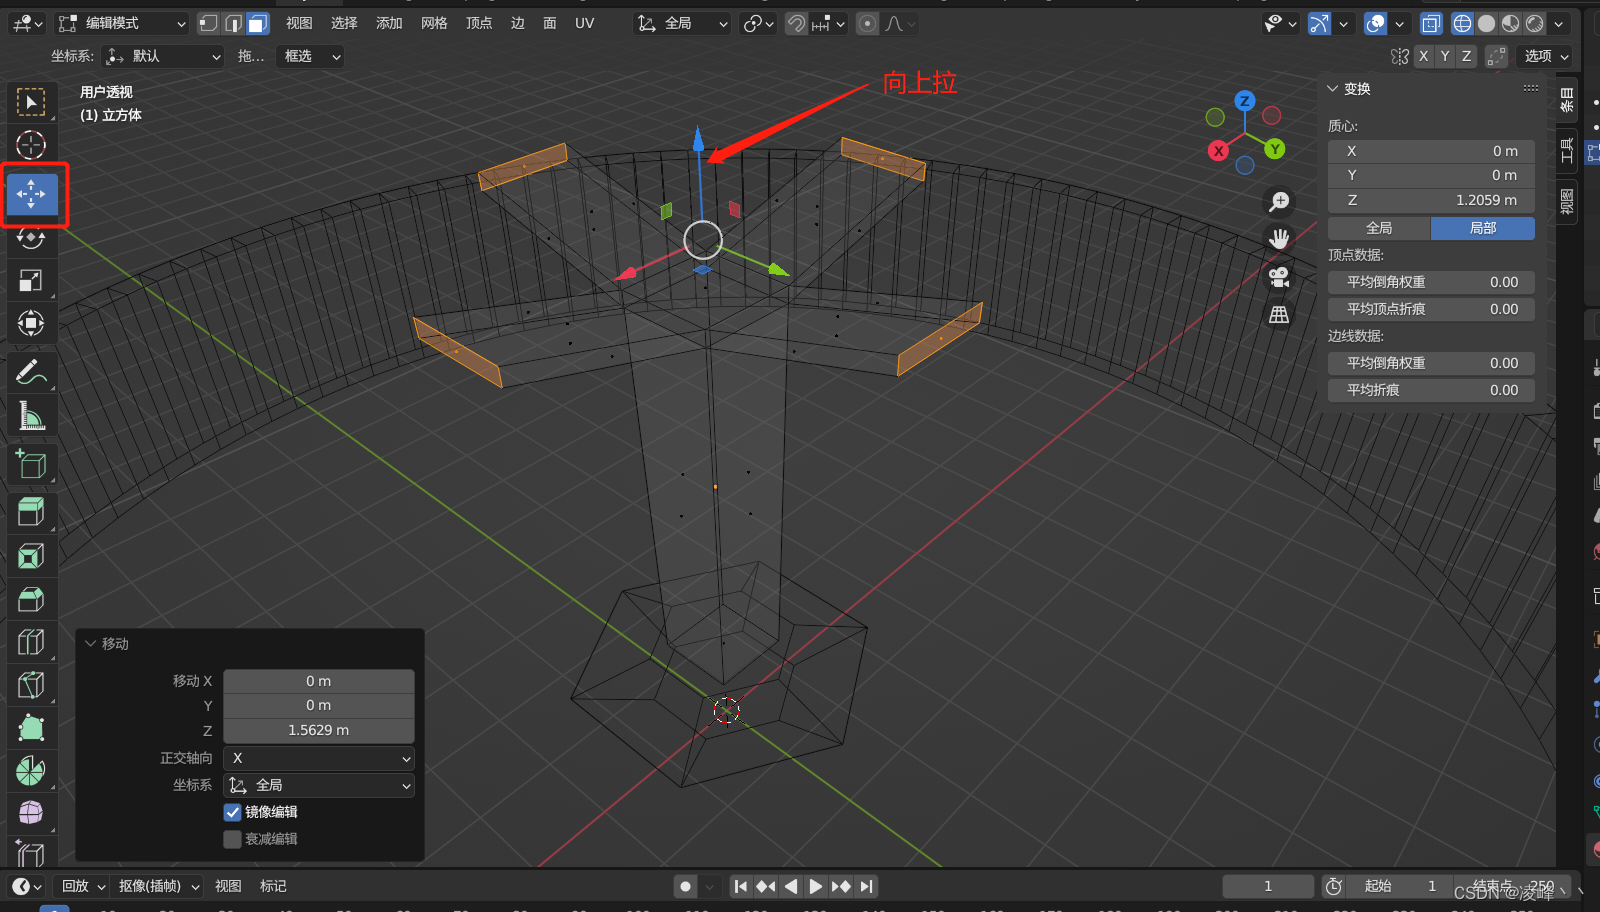The width and height of the screenshot is (1600, 912).
Task: Select the Extrude Region tool
Action: (31, 512)
